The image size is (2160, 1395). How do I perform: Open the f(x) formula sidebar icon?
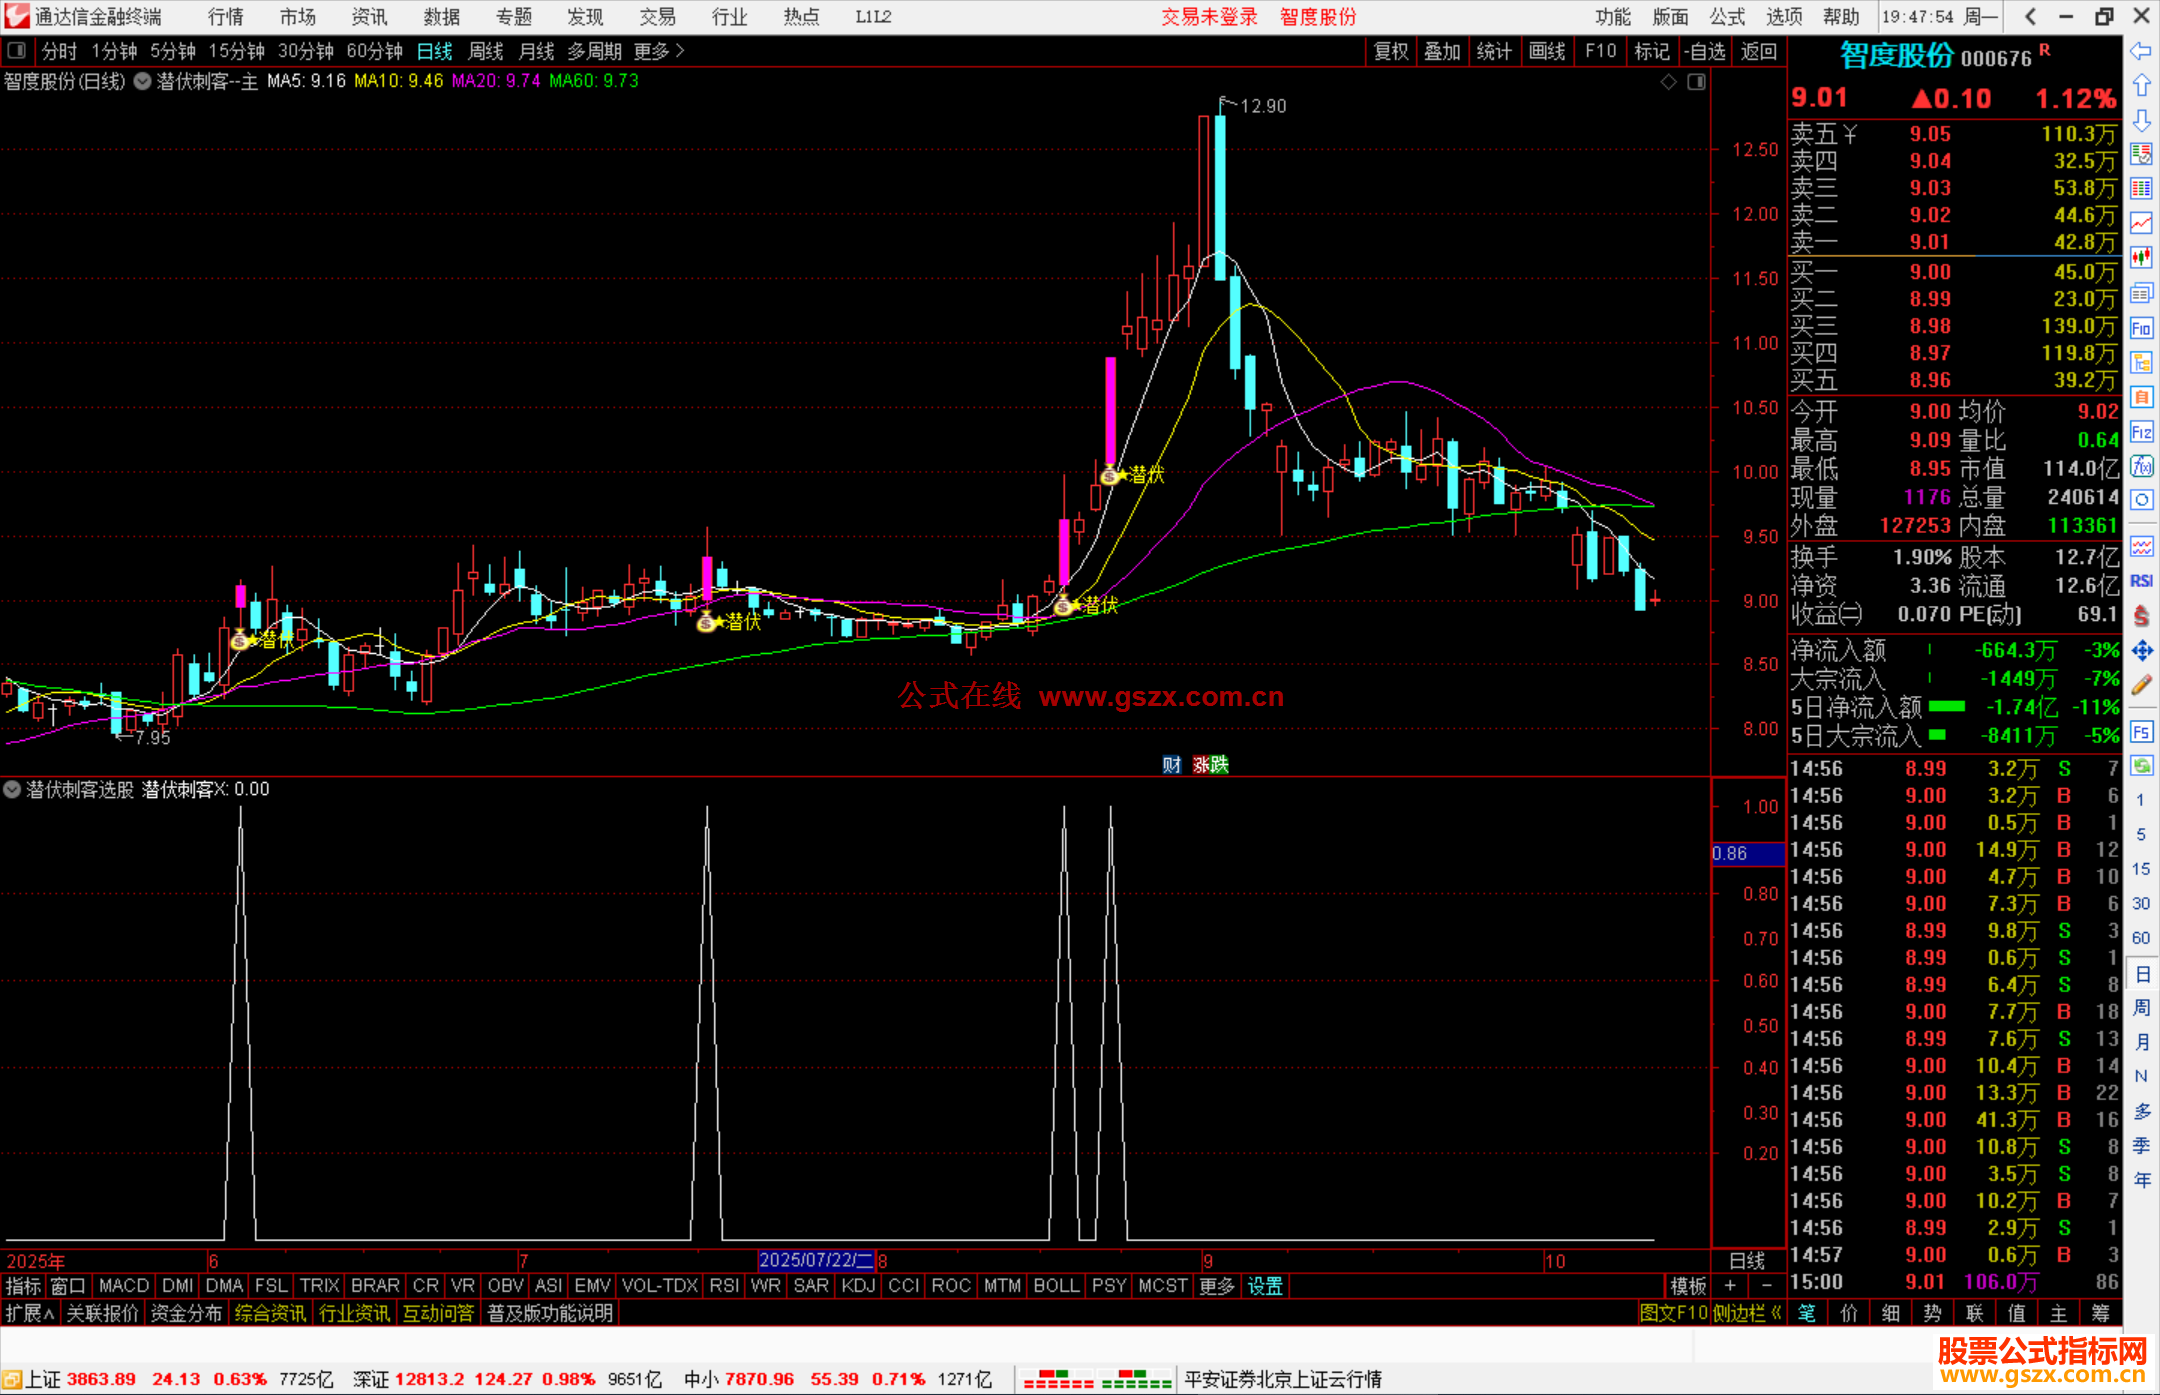[x=2141, y=466]
